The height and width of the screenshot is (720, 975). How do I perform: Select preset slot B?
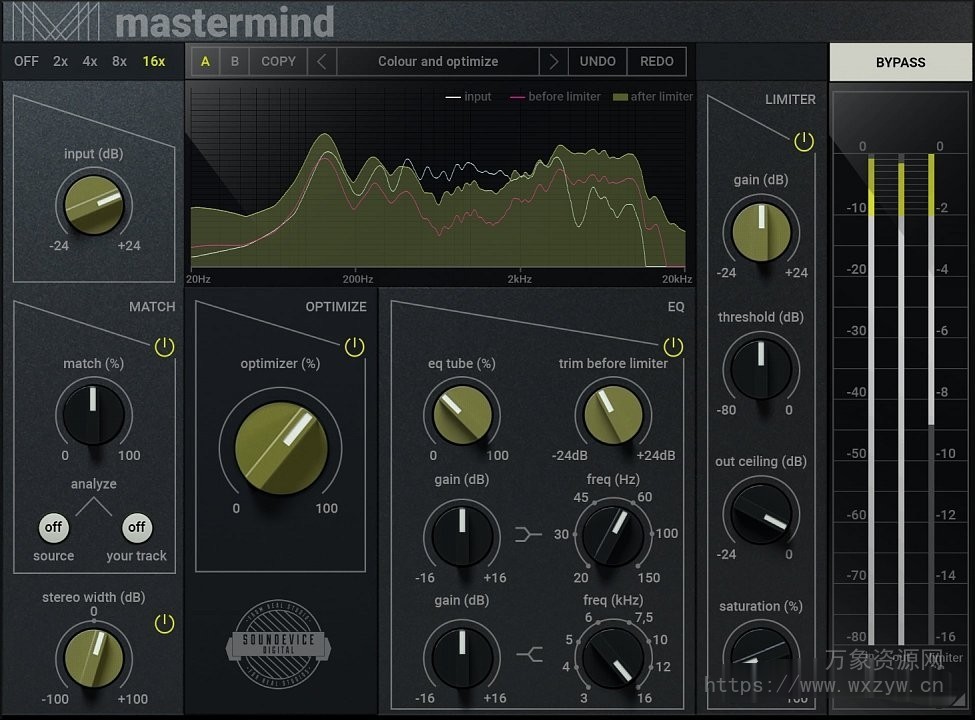pyautogui.click(x=234, y=61)
